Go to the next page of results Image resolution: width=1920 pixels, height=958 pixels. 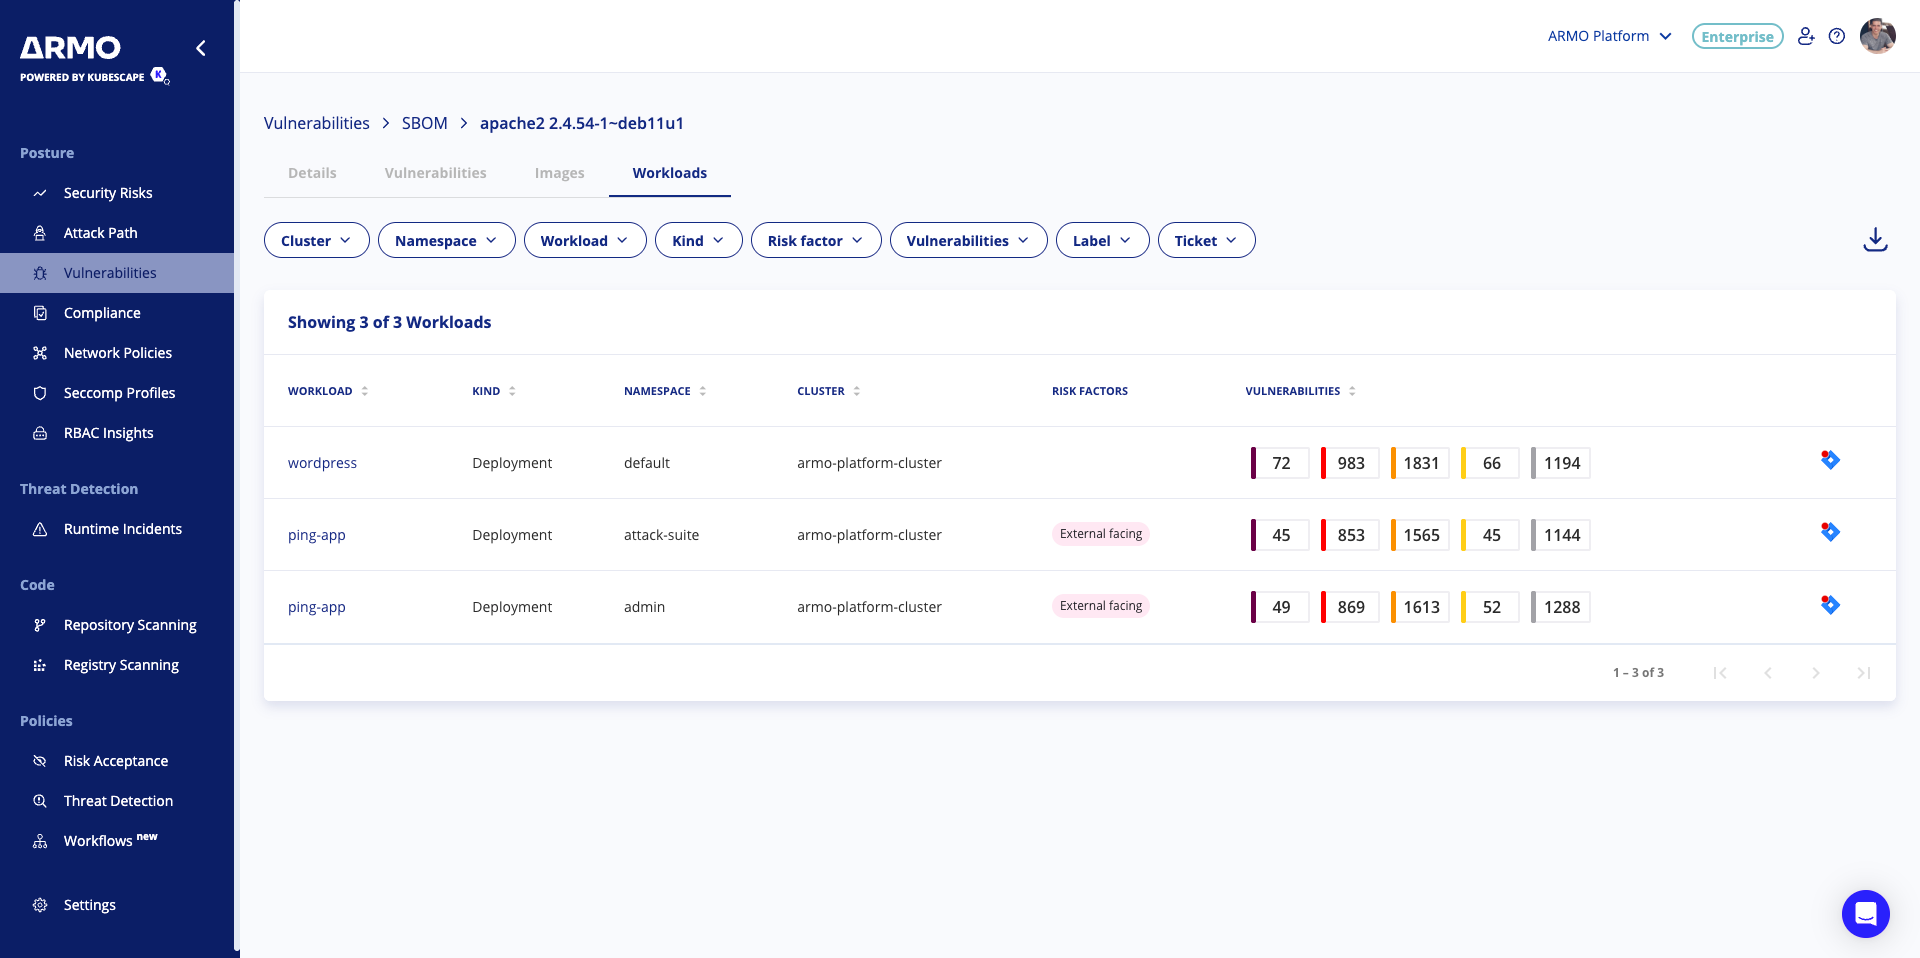1816,673
